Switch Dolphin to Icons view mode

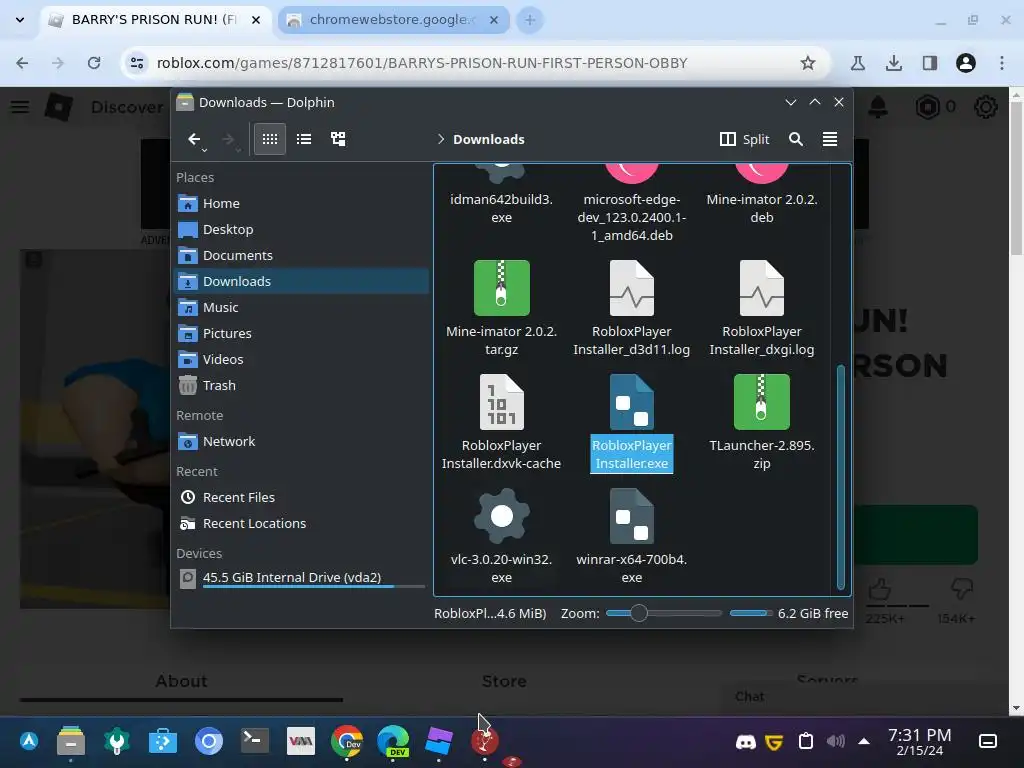tap(270, 139)
